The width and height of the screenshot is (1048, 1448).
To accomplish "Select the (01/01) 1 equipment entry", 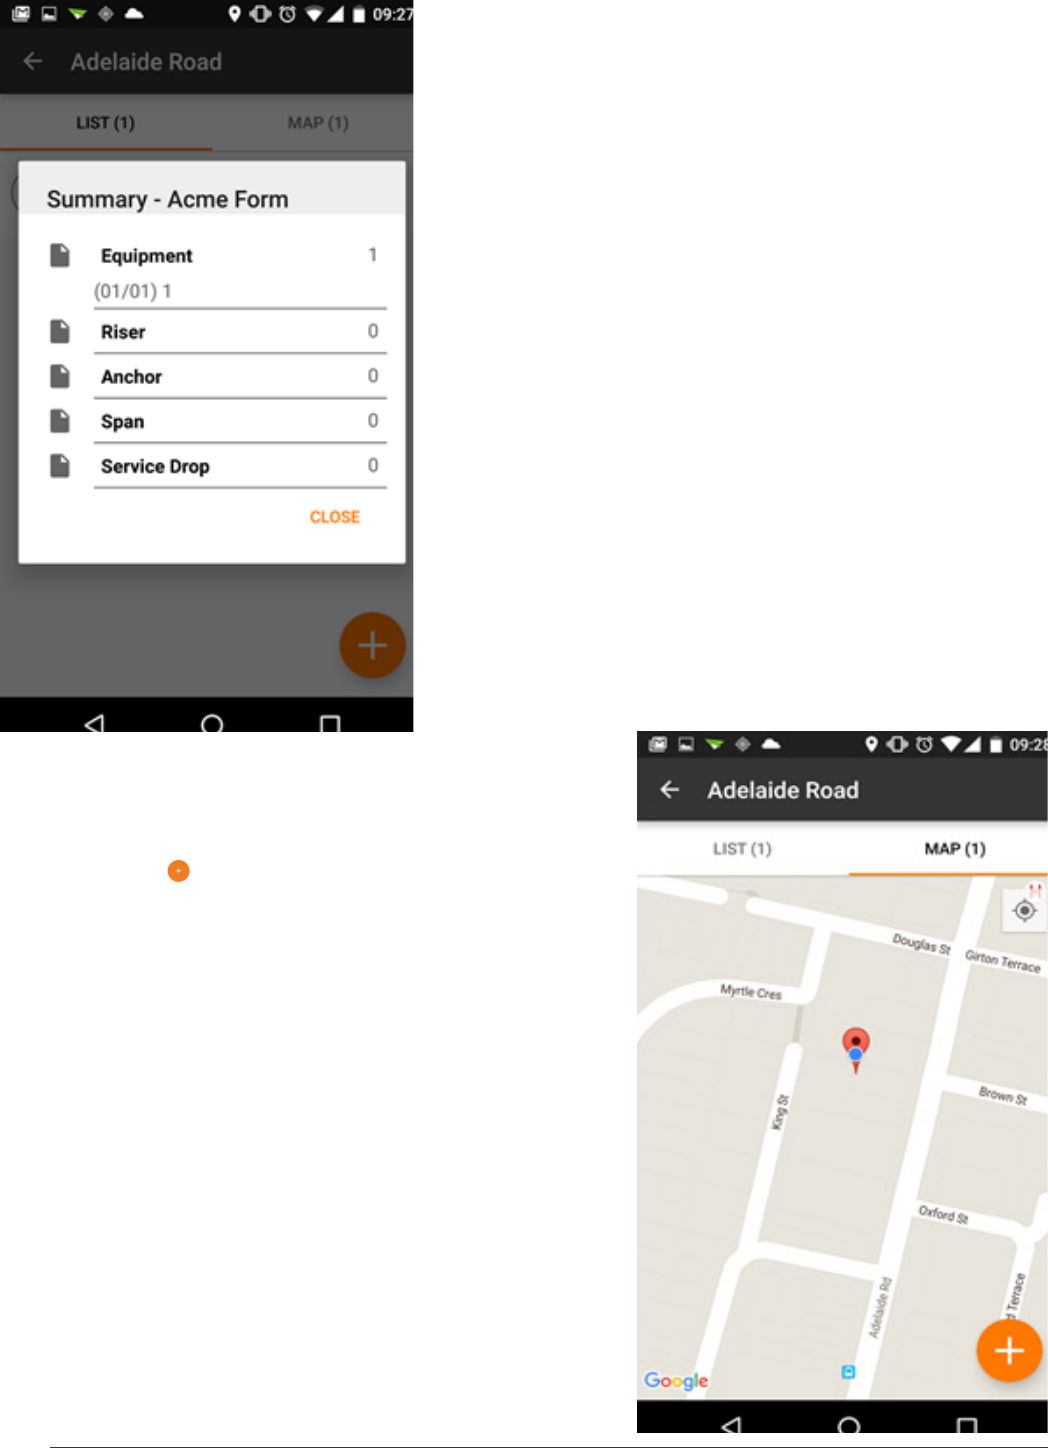I will [x=133, y=291].
